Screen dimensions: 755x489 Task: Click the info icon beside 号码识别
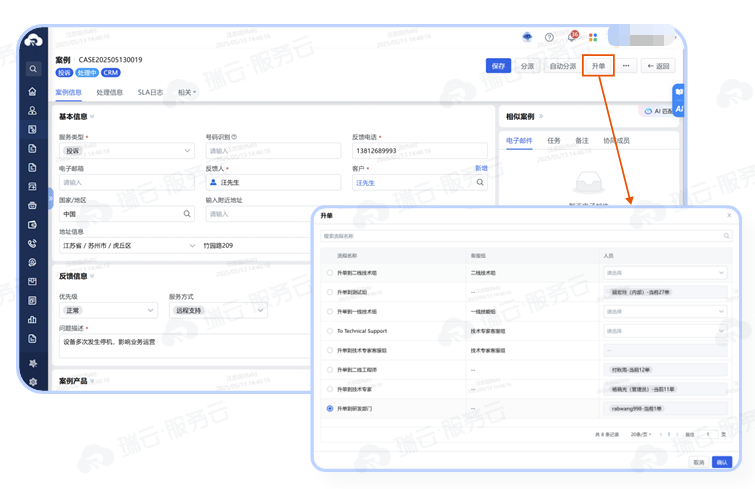(234, 137)
